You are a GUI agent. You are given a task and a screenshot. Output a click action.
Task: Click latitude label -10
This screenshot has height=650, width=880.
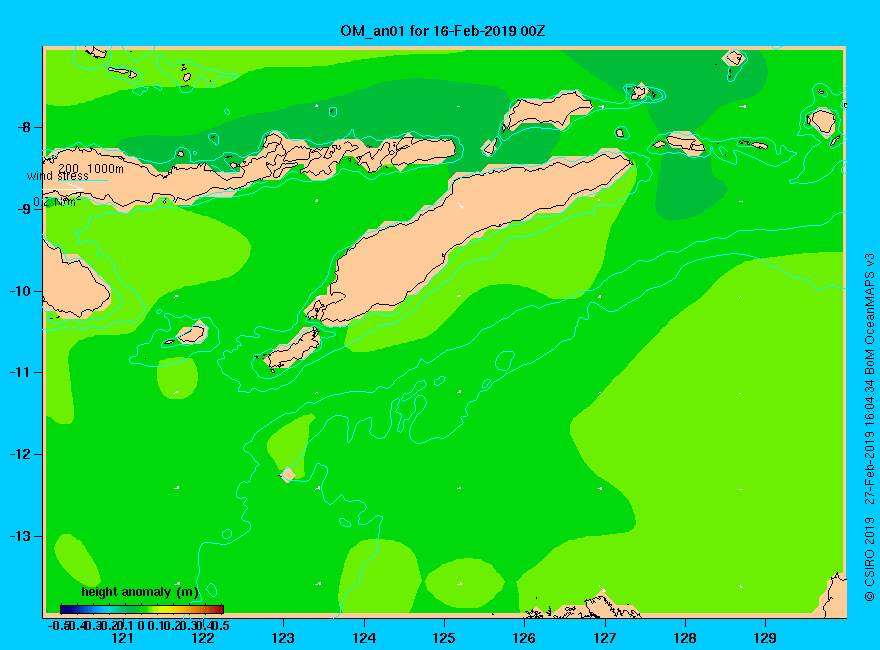pos(20,291)
